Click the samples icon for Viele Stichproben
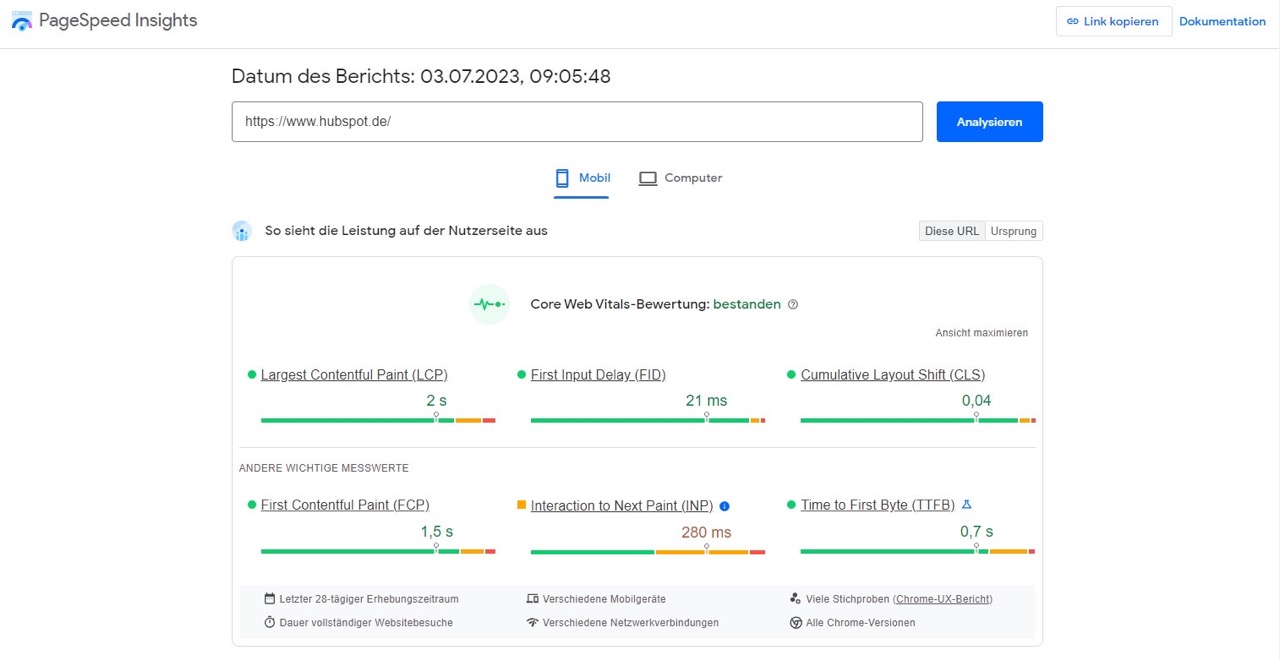Image resolution: width=1280 pixels, height=661 pixels. pos(795,599)
